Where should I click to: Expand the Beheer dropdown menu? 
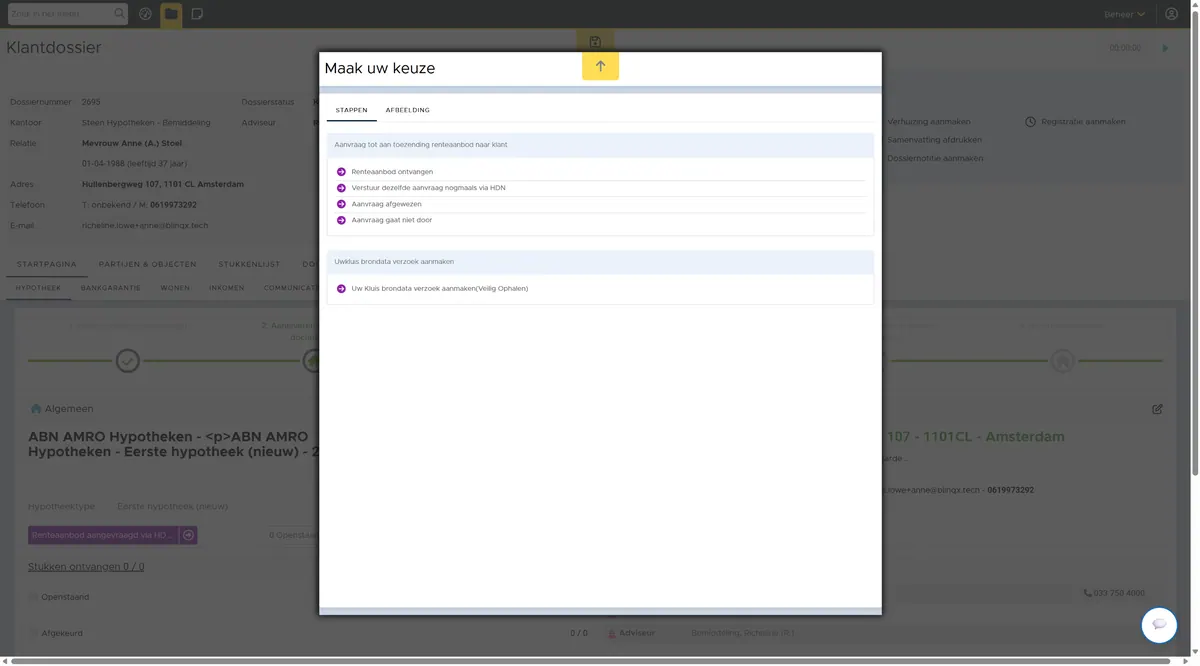[1124, 14]
